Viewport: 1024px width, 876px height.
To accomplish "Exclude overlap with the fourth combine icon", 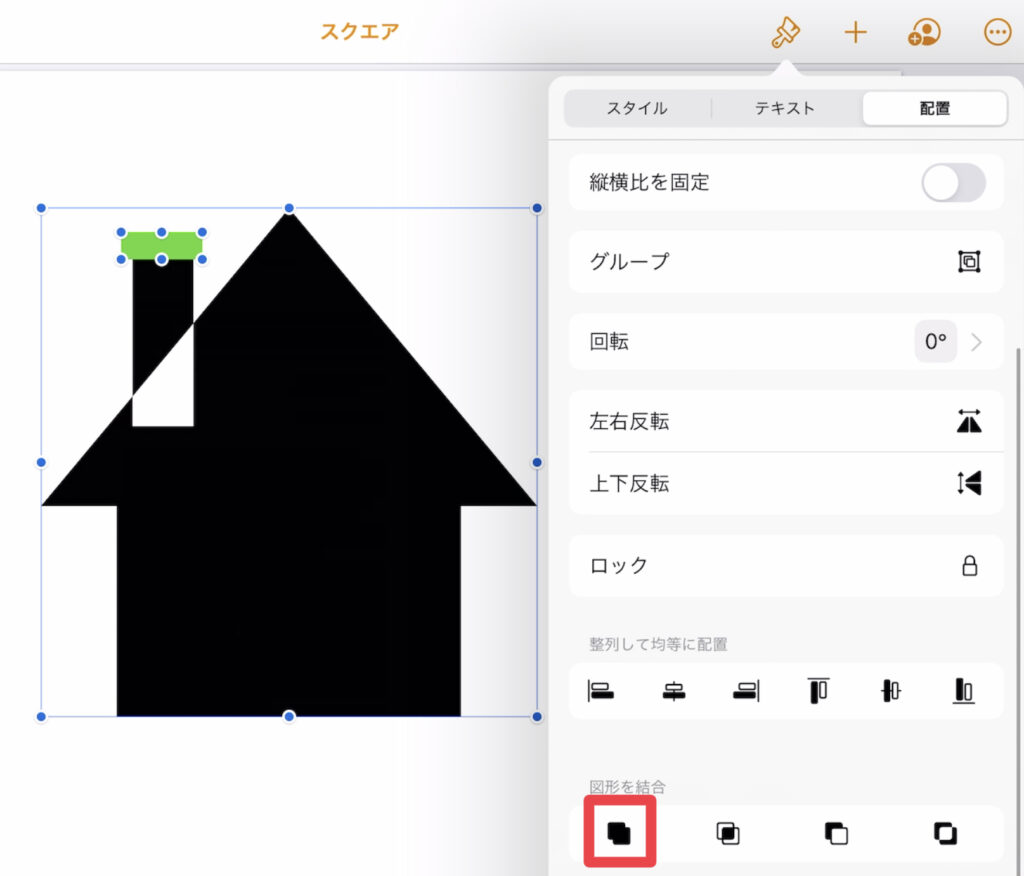I will pos(945,834).
